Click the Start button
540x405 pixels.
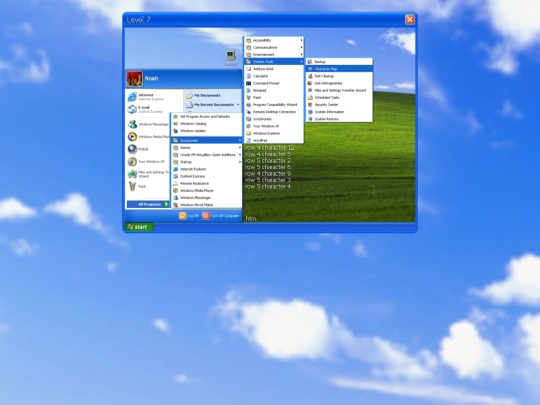click(139, 227)
